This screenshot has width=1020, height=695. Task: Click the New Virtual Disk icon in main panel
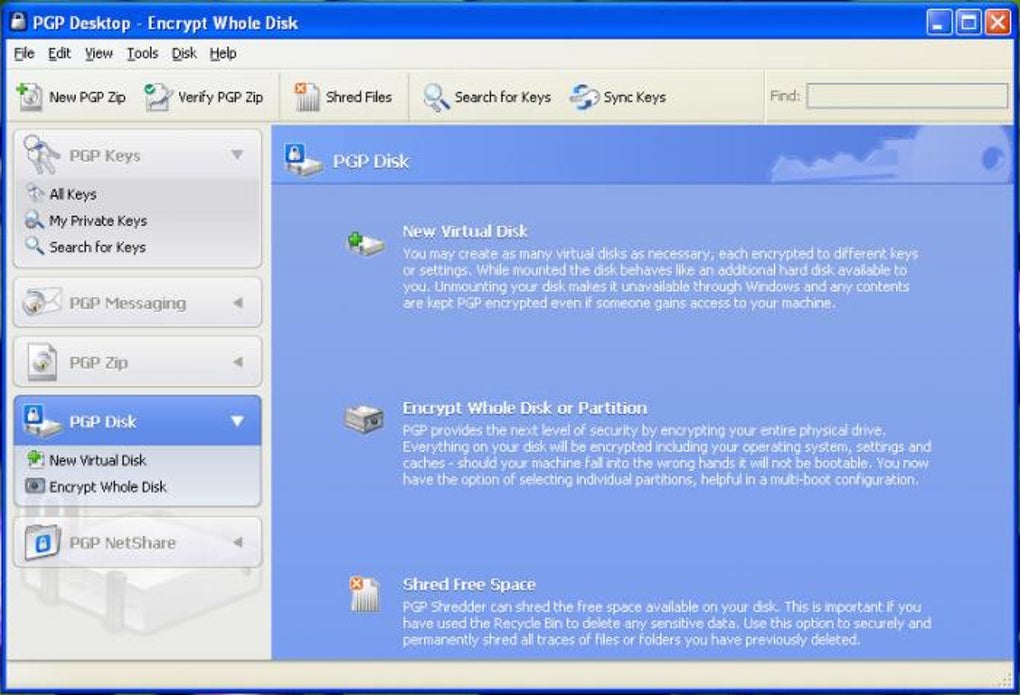tap(364, 244)
